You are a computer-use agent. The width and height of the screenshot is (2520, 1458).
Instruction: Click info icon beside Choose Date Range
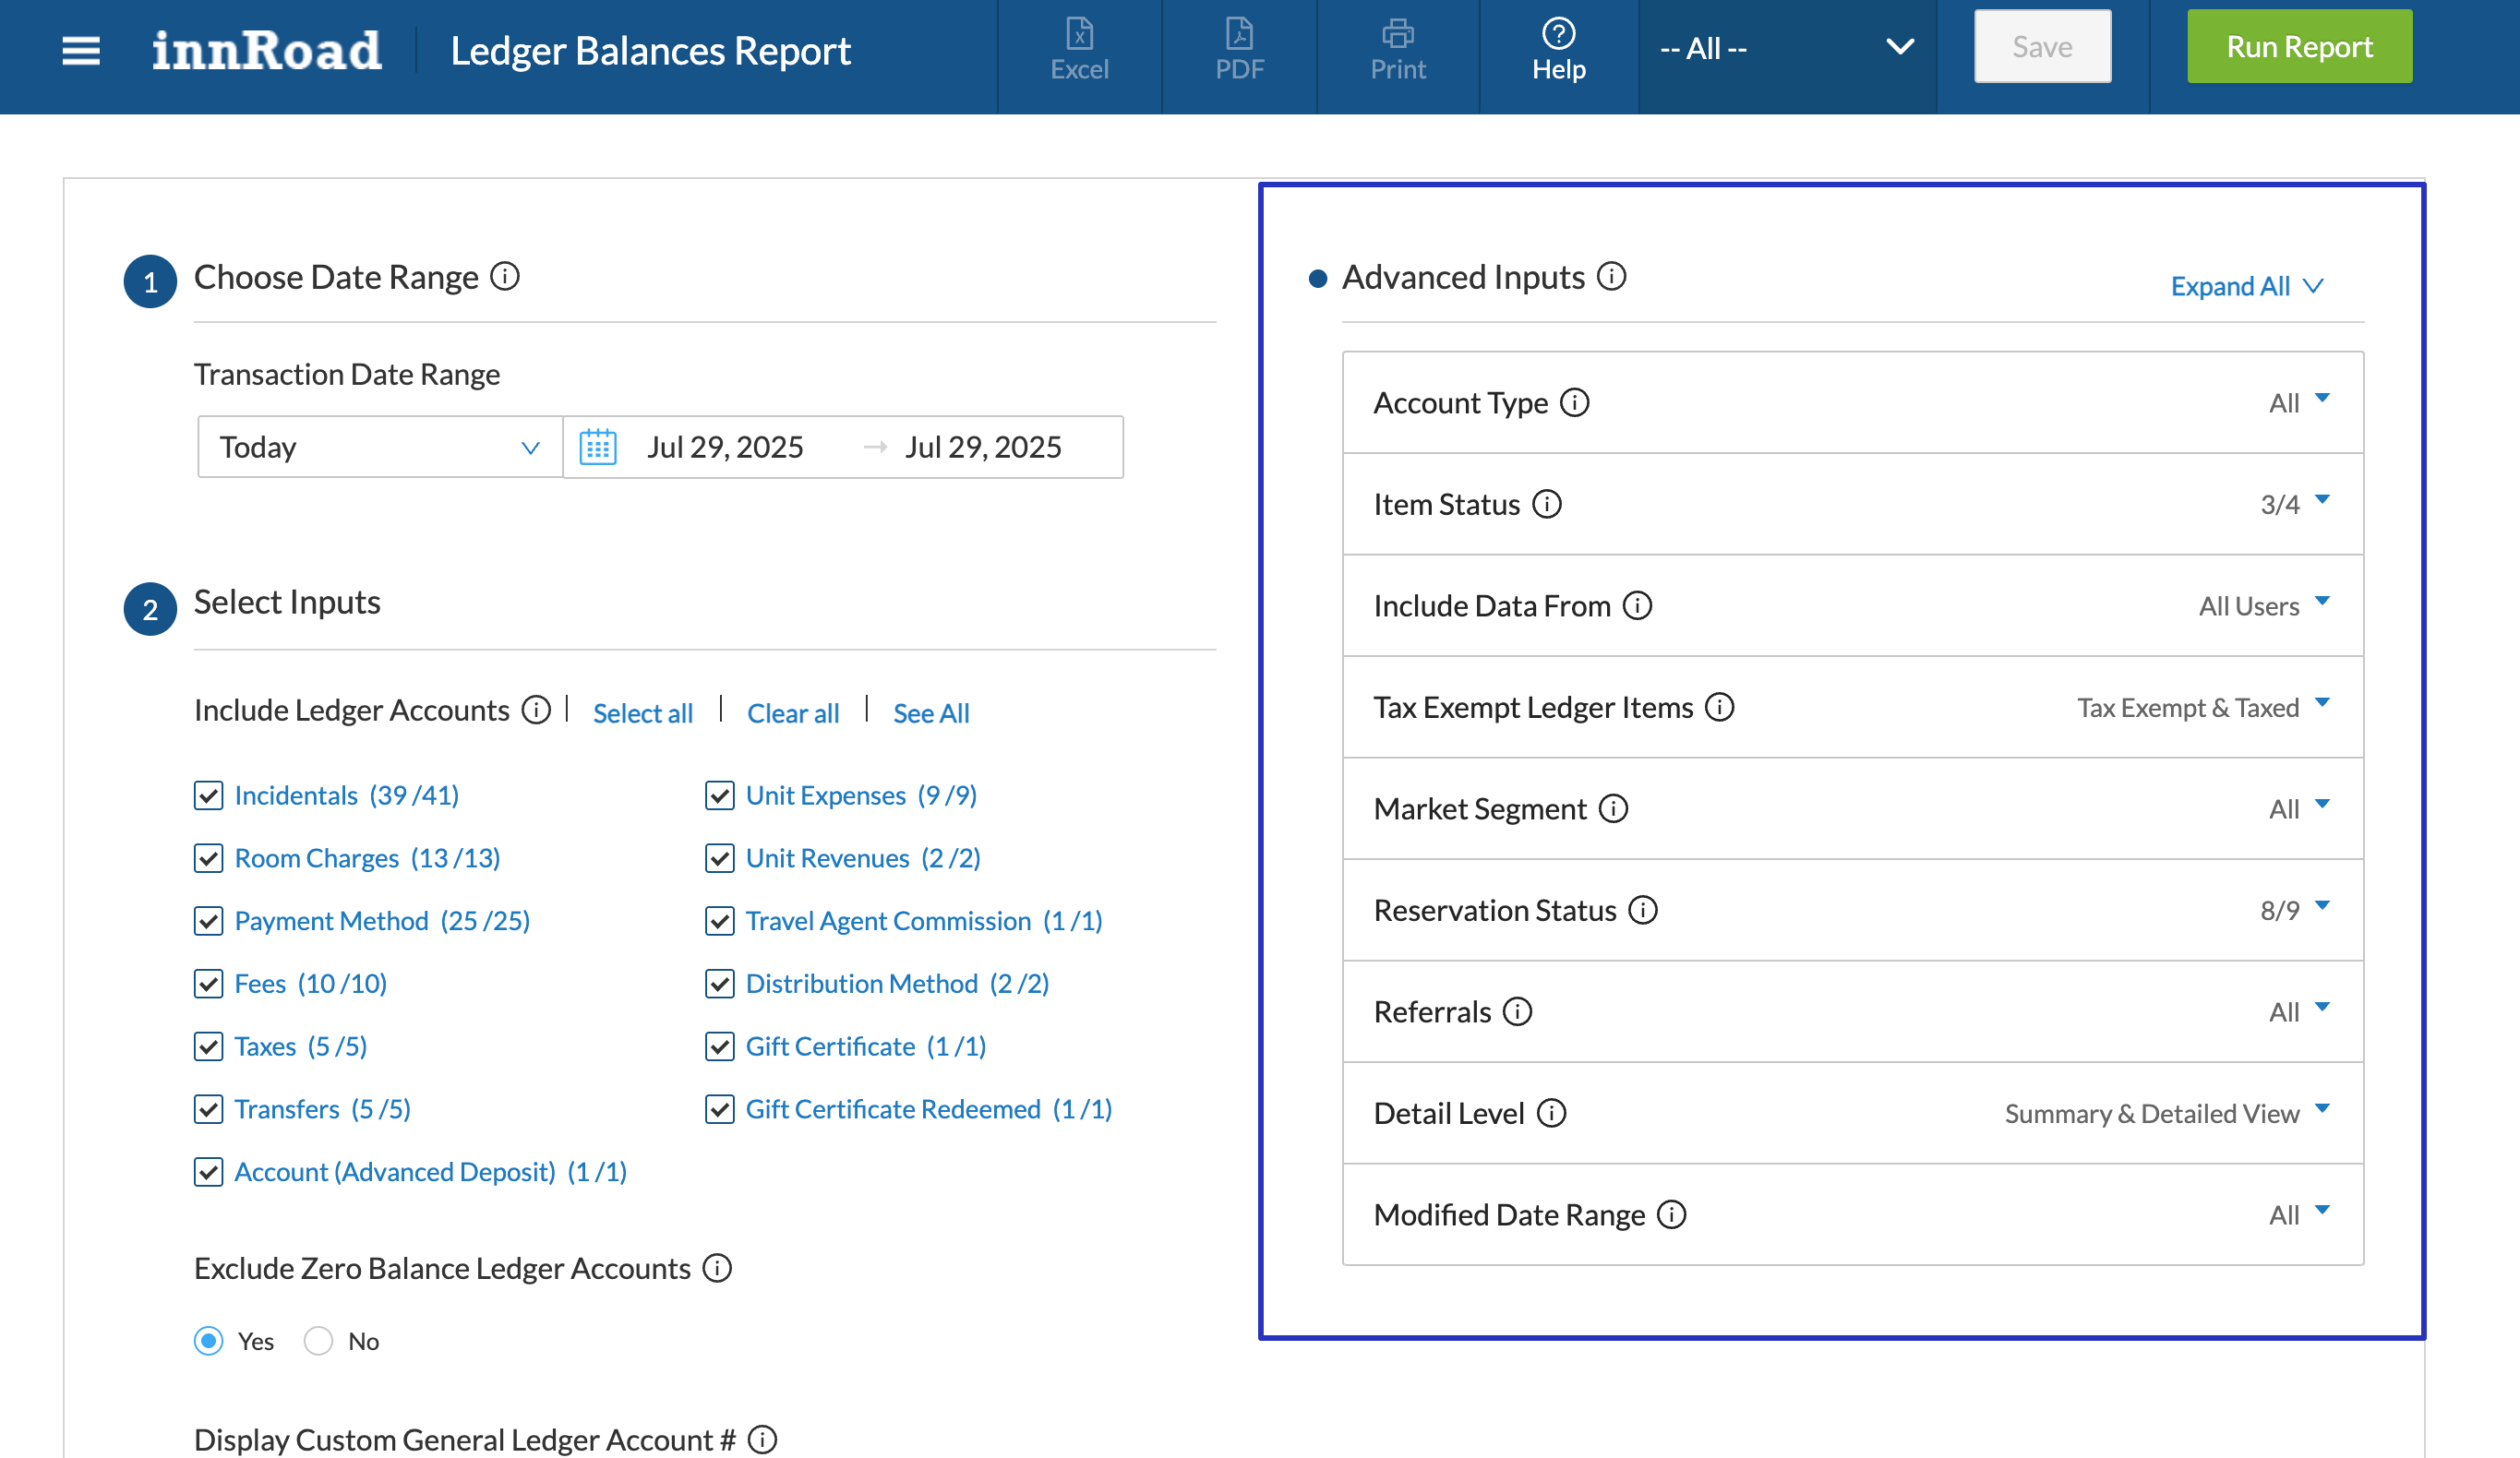(x=505, y=276)
